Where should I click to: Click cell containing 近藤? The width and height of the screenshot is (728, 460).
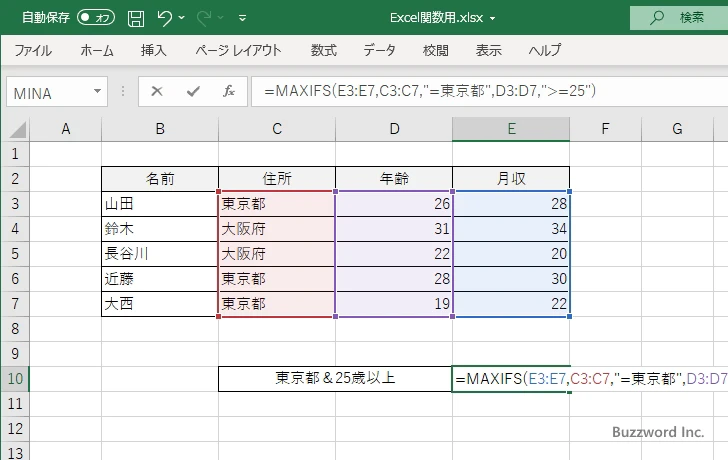click(160, 279)
